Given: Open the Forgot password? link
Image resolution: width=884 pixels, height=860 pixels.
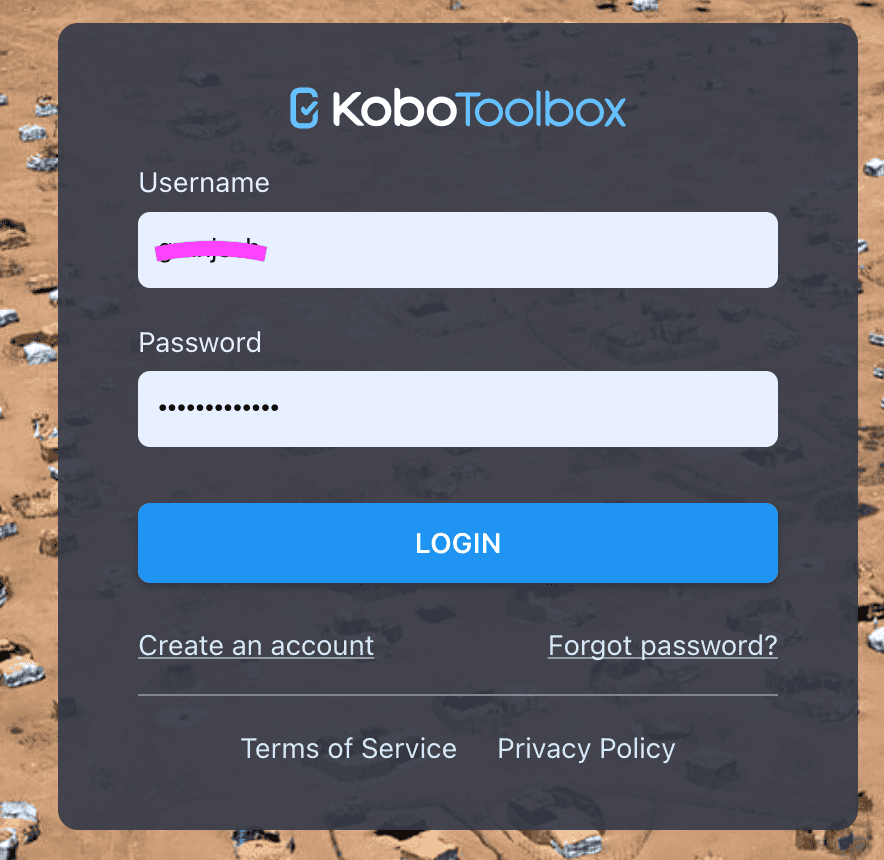Looking at the screenshot, I should tap(663, 646).
